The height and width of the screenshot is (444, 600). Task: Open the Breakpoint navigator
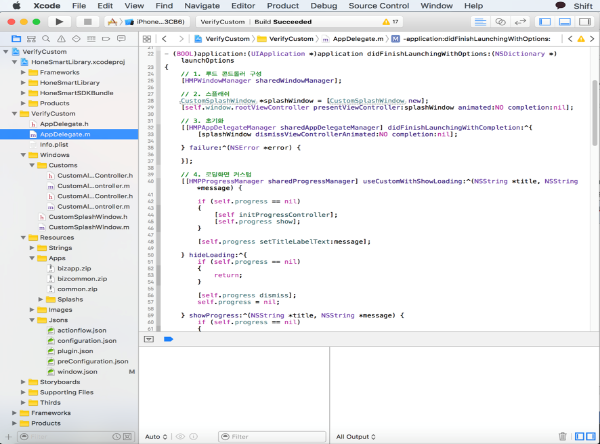click(x=106, y=39)
